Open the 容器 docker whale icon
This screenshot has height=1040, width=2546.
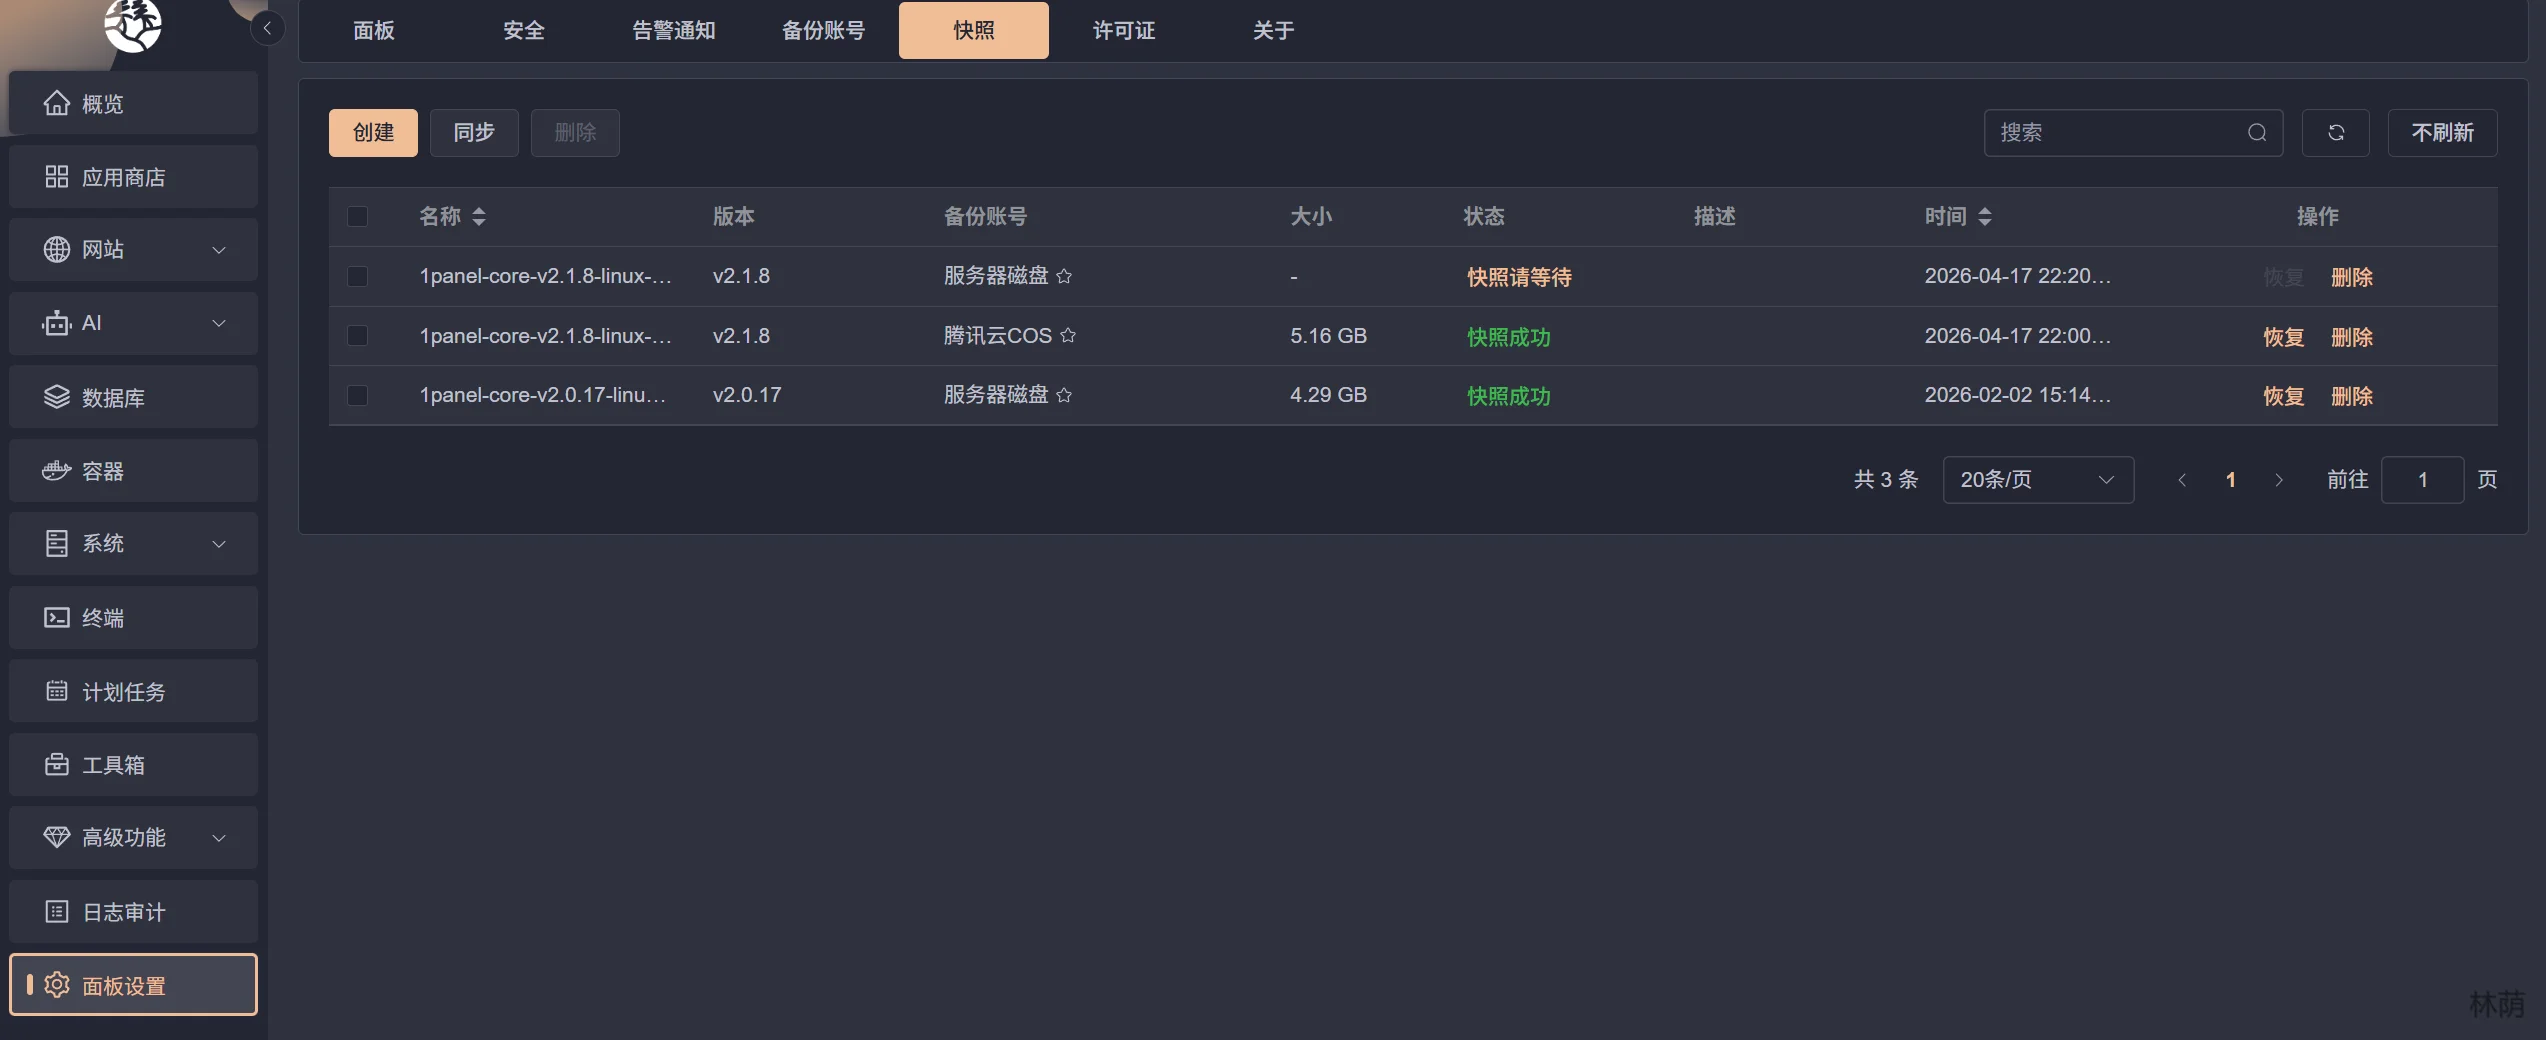[57, 471]
